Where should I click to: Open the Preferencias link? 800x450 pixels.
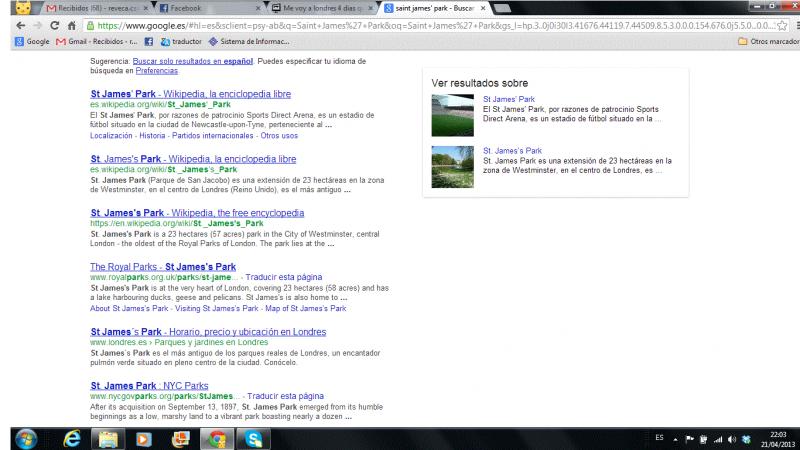157,71
